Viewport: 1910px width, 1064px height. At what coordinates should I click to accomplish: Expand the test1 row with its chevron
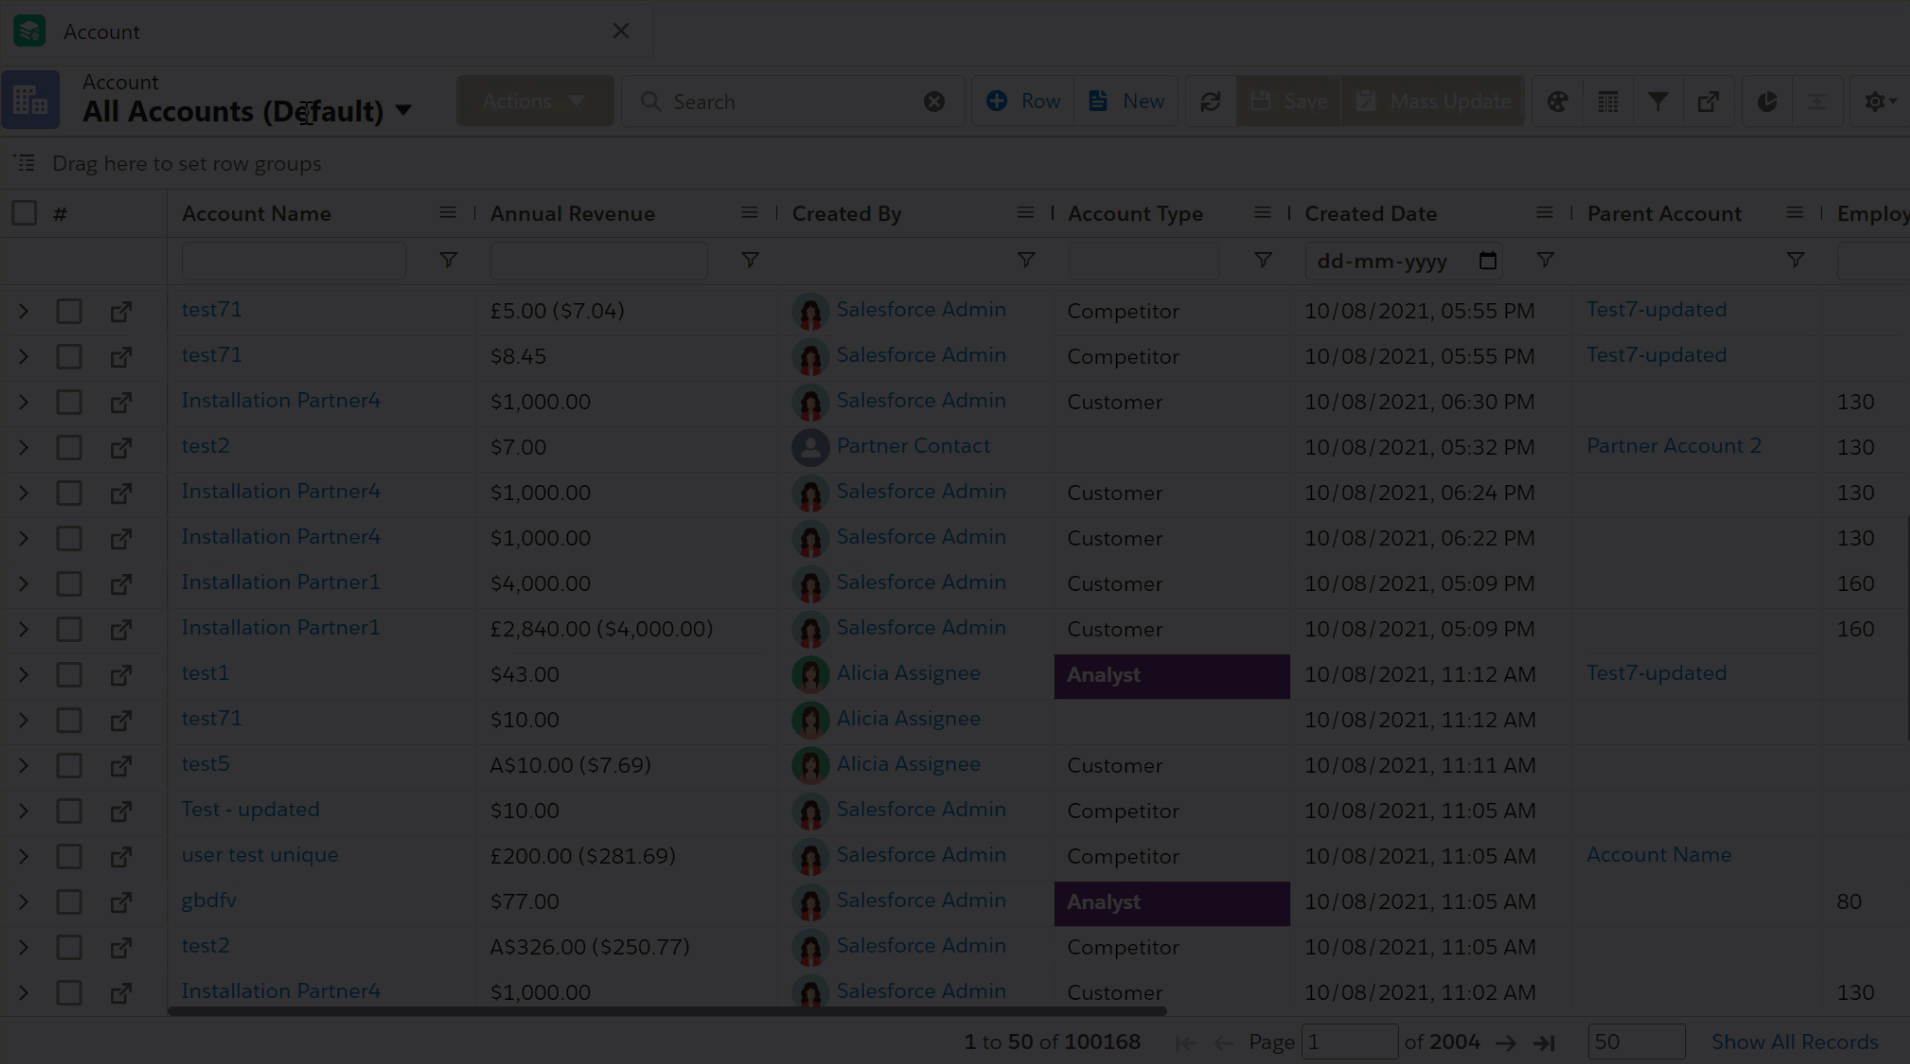click(x=23, y=675)
